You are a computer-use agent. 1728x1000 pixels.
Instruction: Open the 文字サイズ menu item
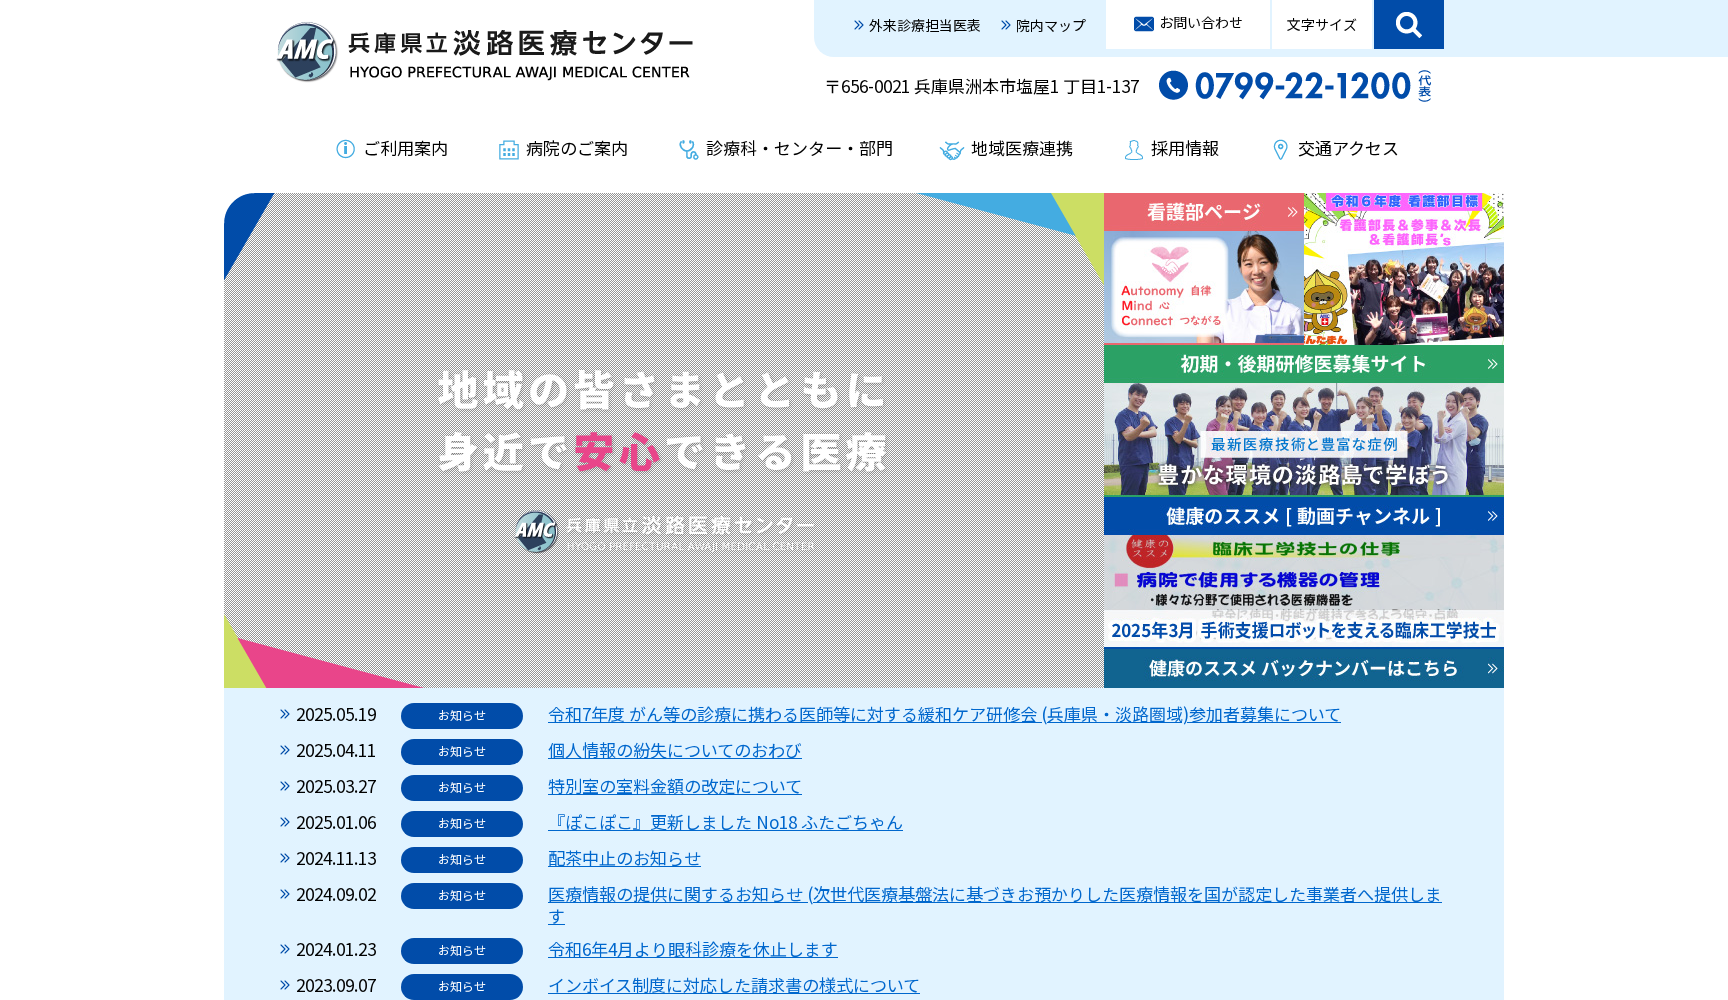point(1322,24)
